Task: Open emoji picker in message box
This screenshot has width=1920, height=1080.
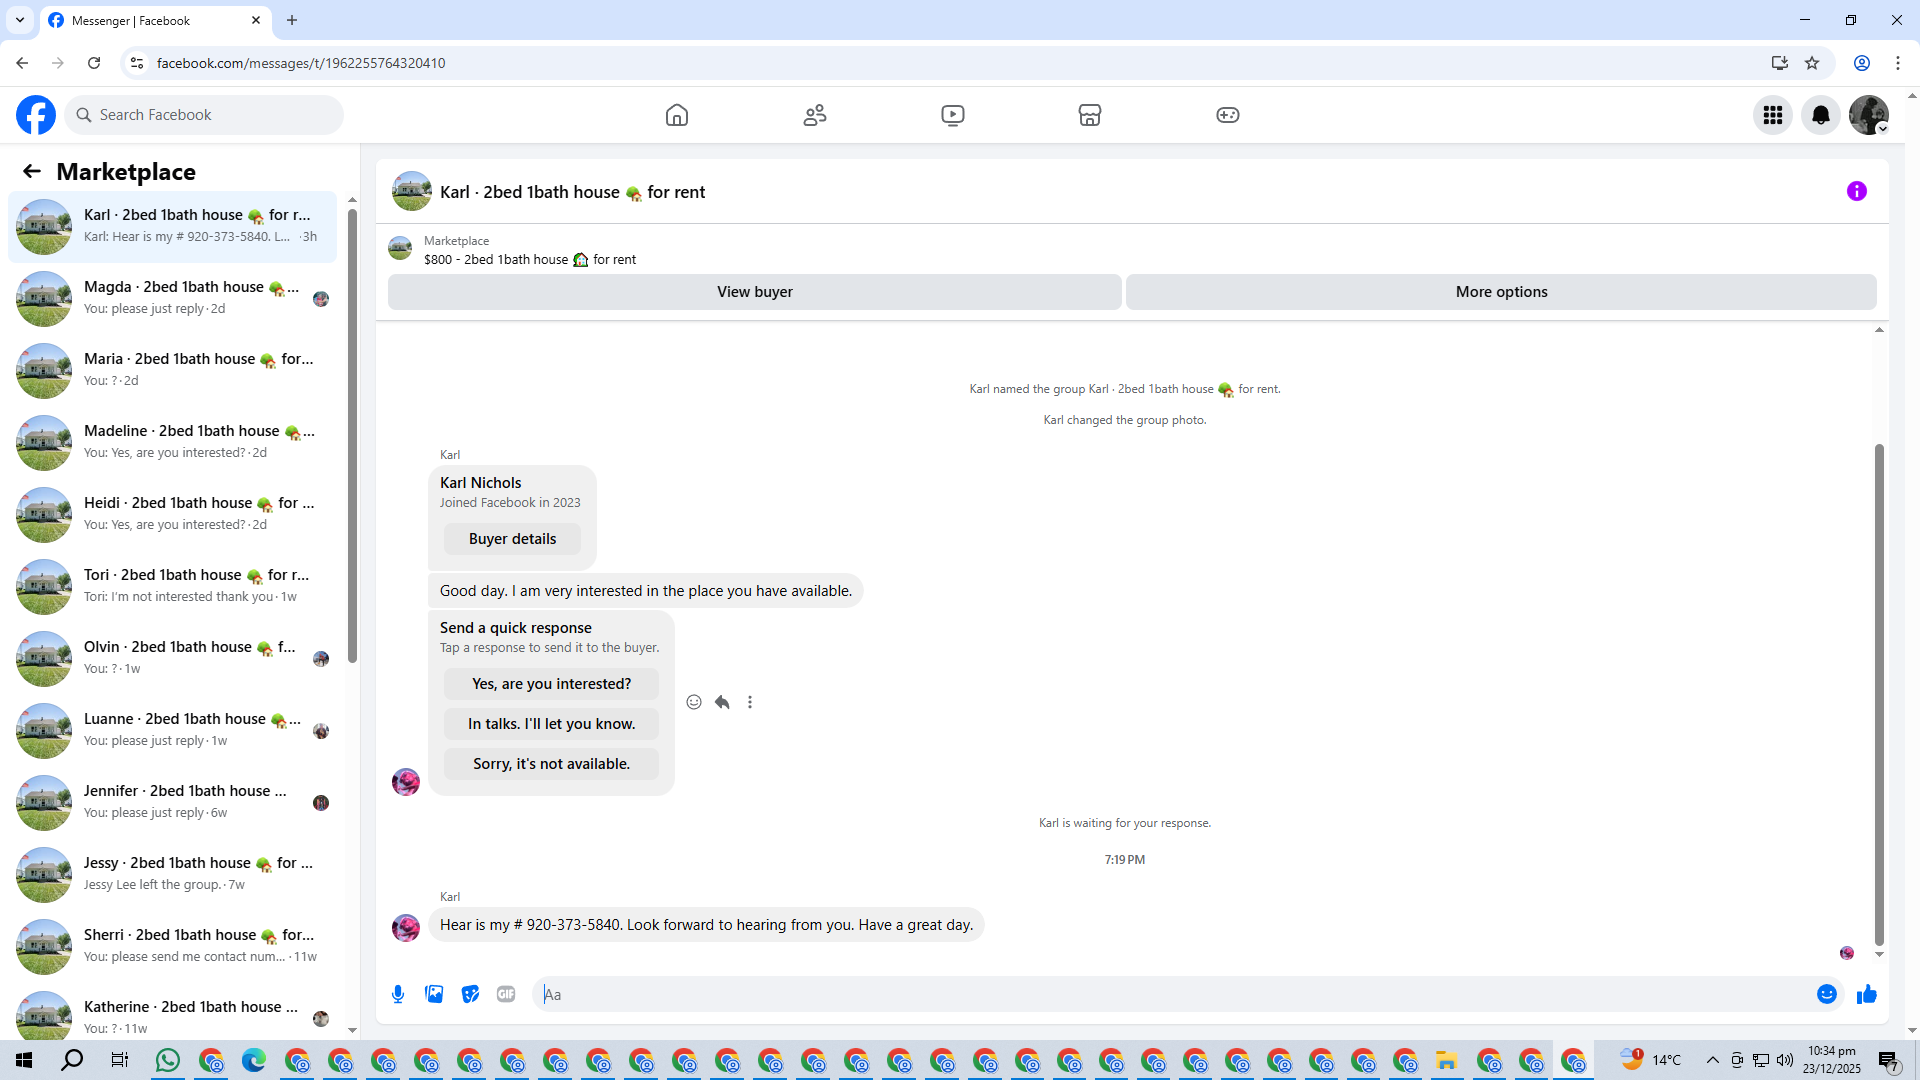Action: click(x=1826, y=994)
